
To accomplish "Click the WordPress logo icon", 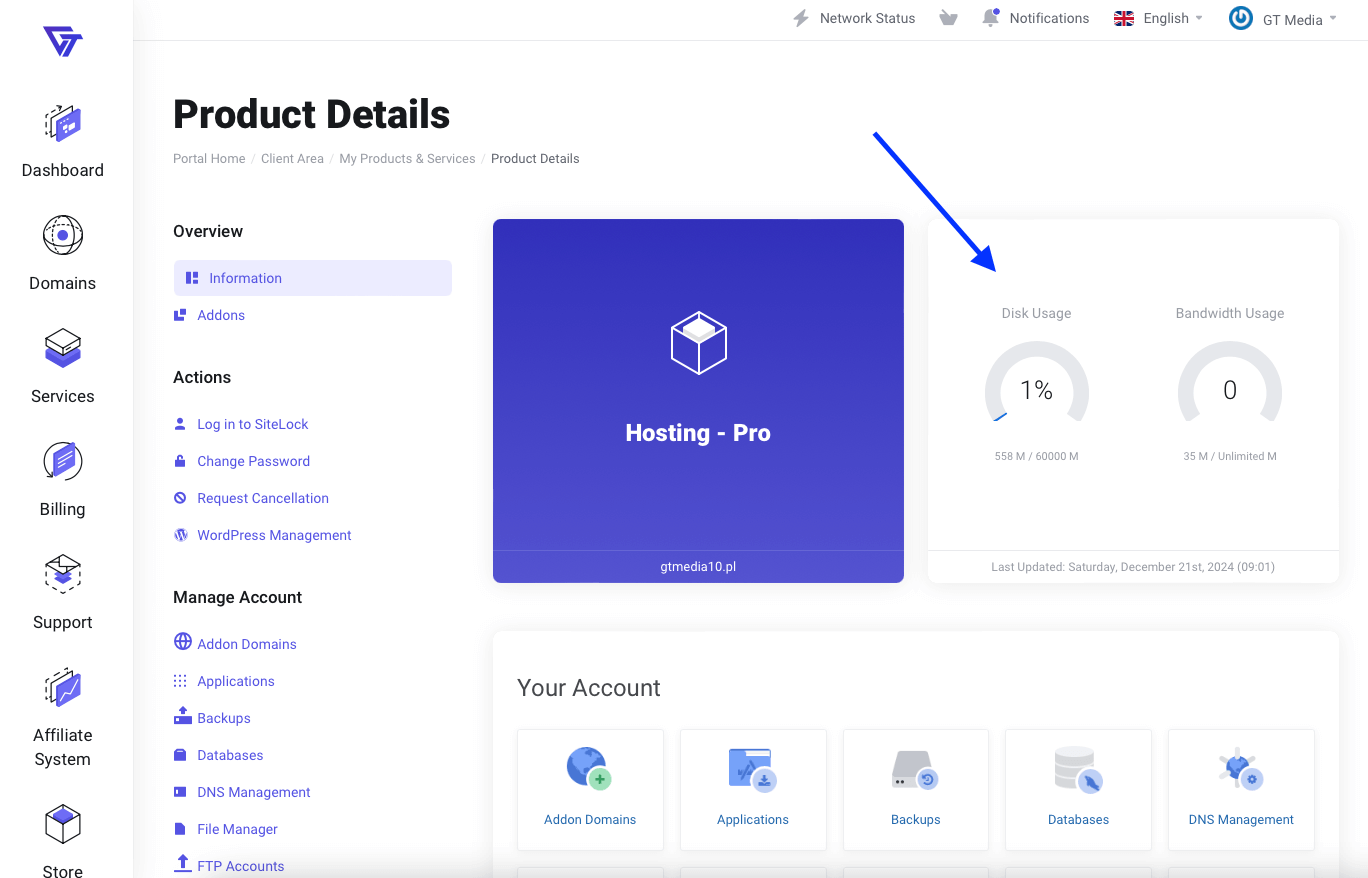I will tap(181, 535).
